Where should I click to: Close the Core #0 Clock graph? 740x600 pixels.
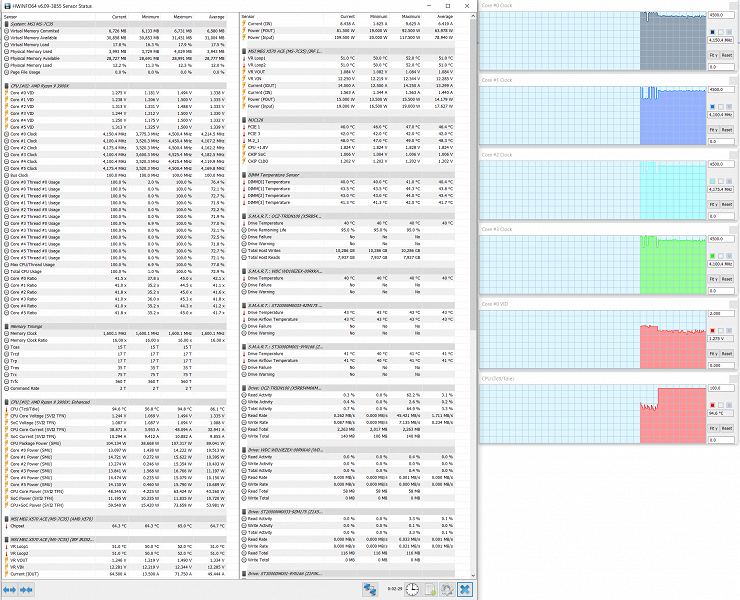tap(733, 6)
